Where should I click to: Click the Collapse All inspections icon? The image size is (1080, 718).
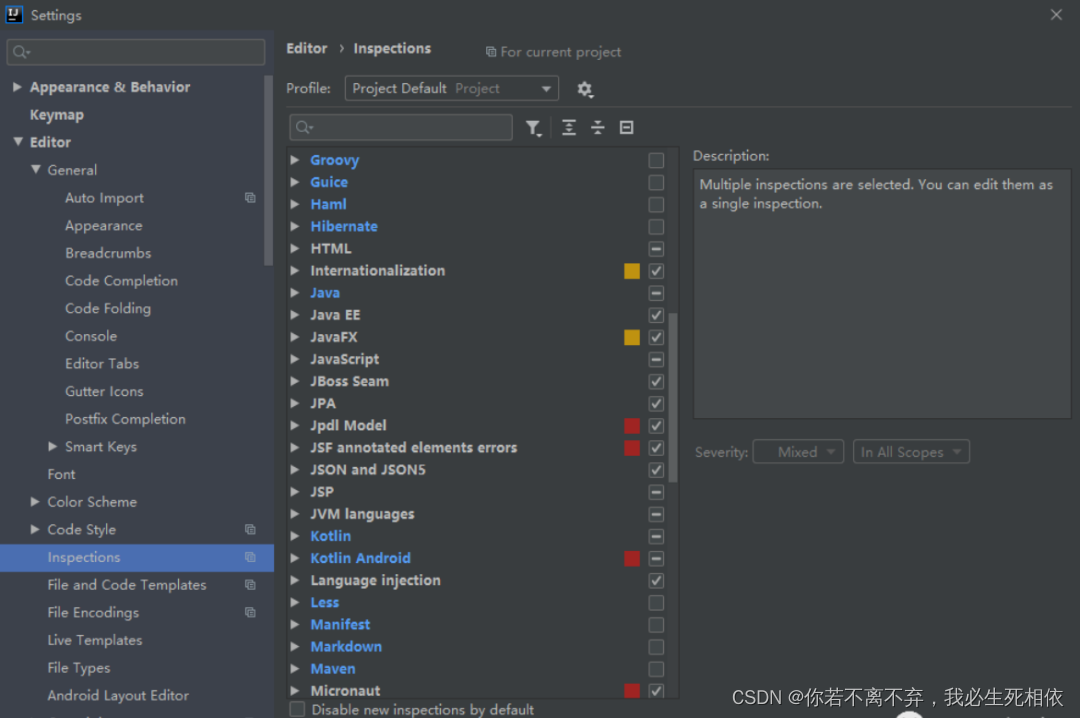tap(597, 127)
